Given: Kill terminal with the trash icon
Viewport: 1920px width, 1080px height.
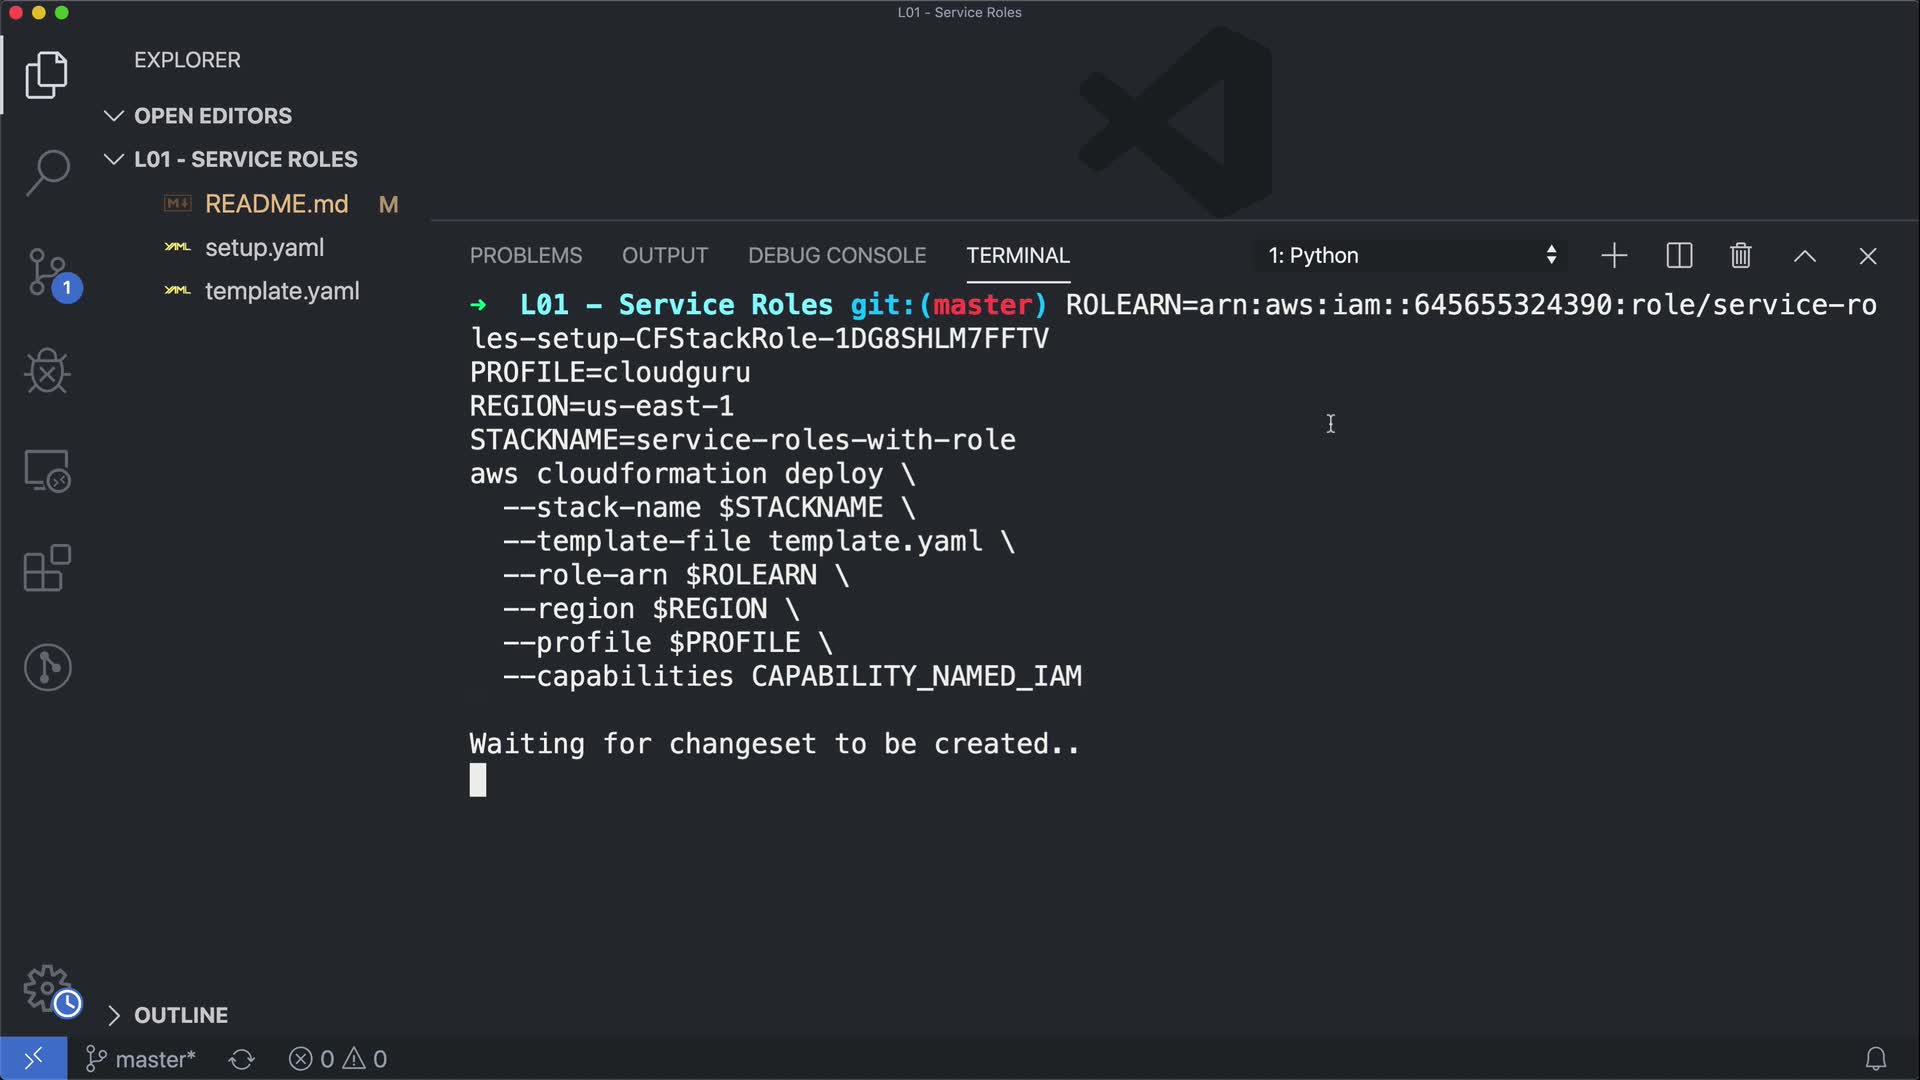Looking at the screenshot, I should [1740, 256].
